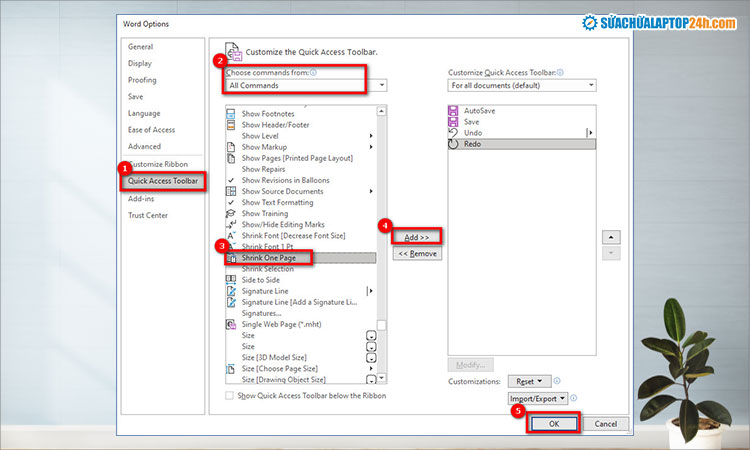The height and width of the screenshot is (450, 750).
Task: Switch to Customize Ribbon category
Action: click(x=158, y=164)
